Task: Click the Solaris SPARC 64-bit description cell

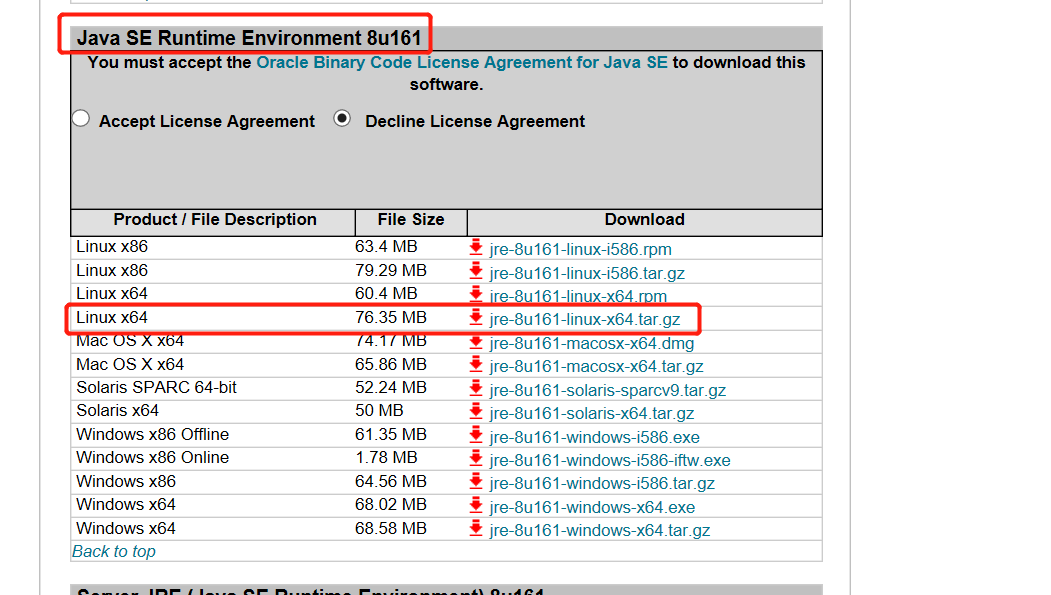Action: point(157,387)
